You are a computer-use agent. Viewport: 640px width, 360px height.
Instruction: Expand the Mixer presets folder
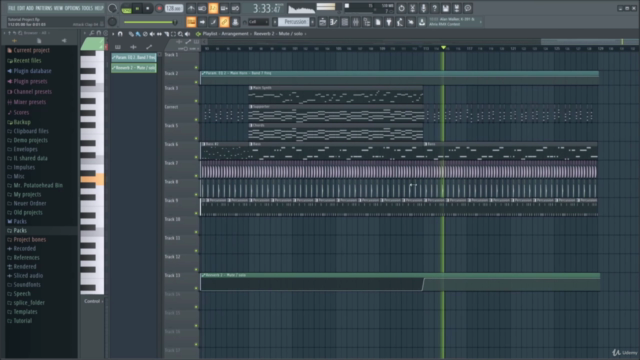[x=29, y=102]
